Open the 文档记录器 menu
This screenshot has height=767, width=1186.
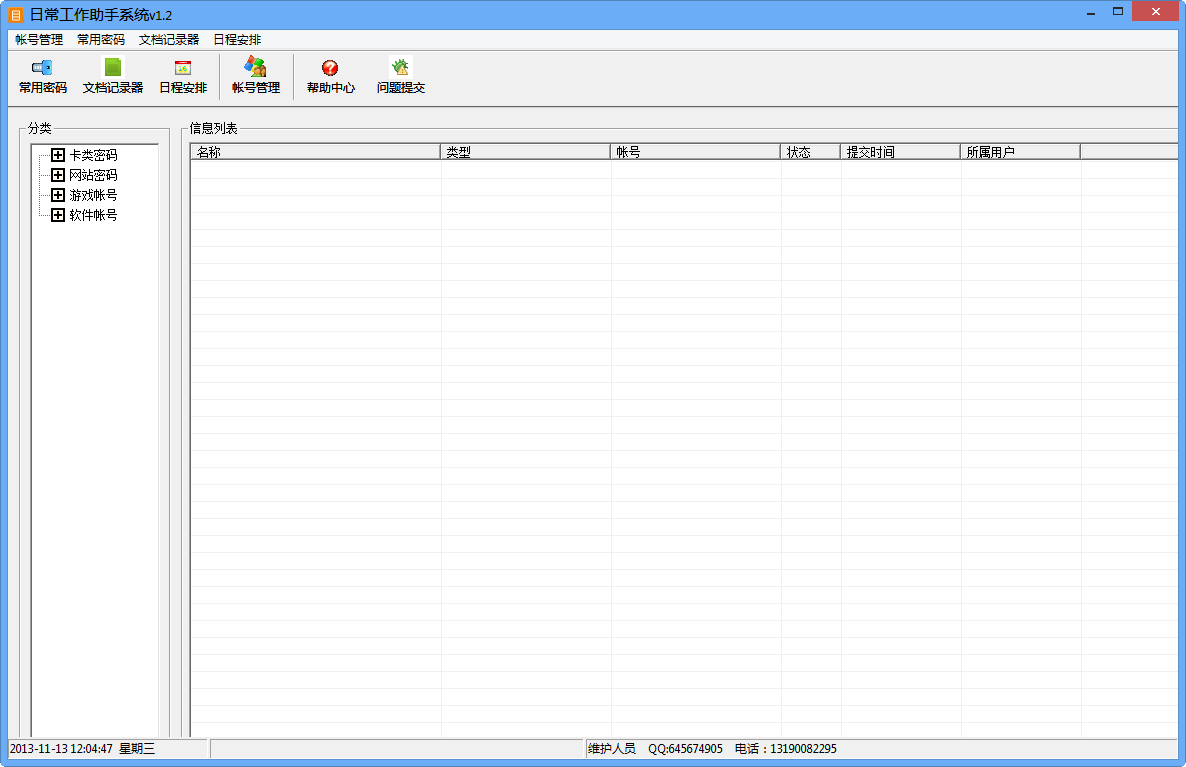point(169,39)
